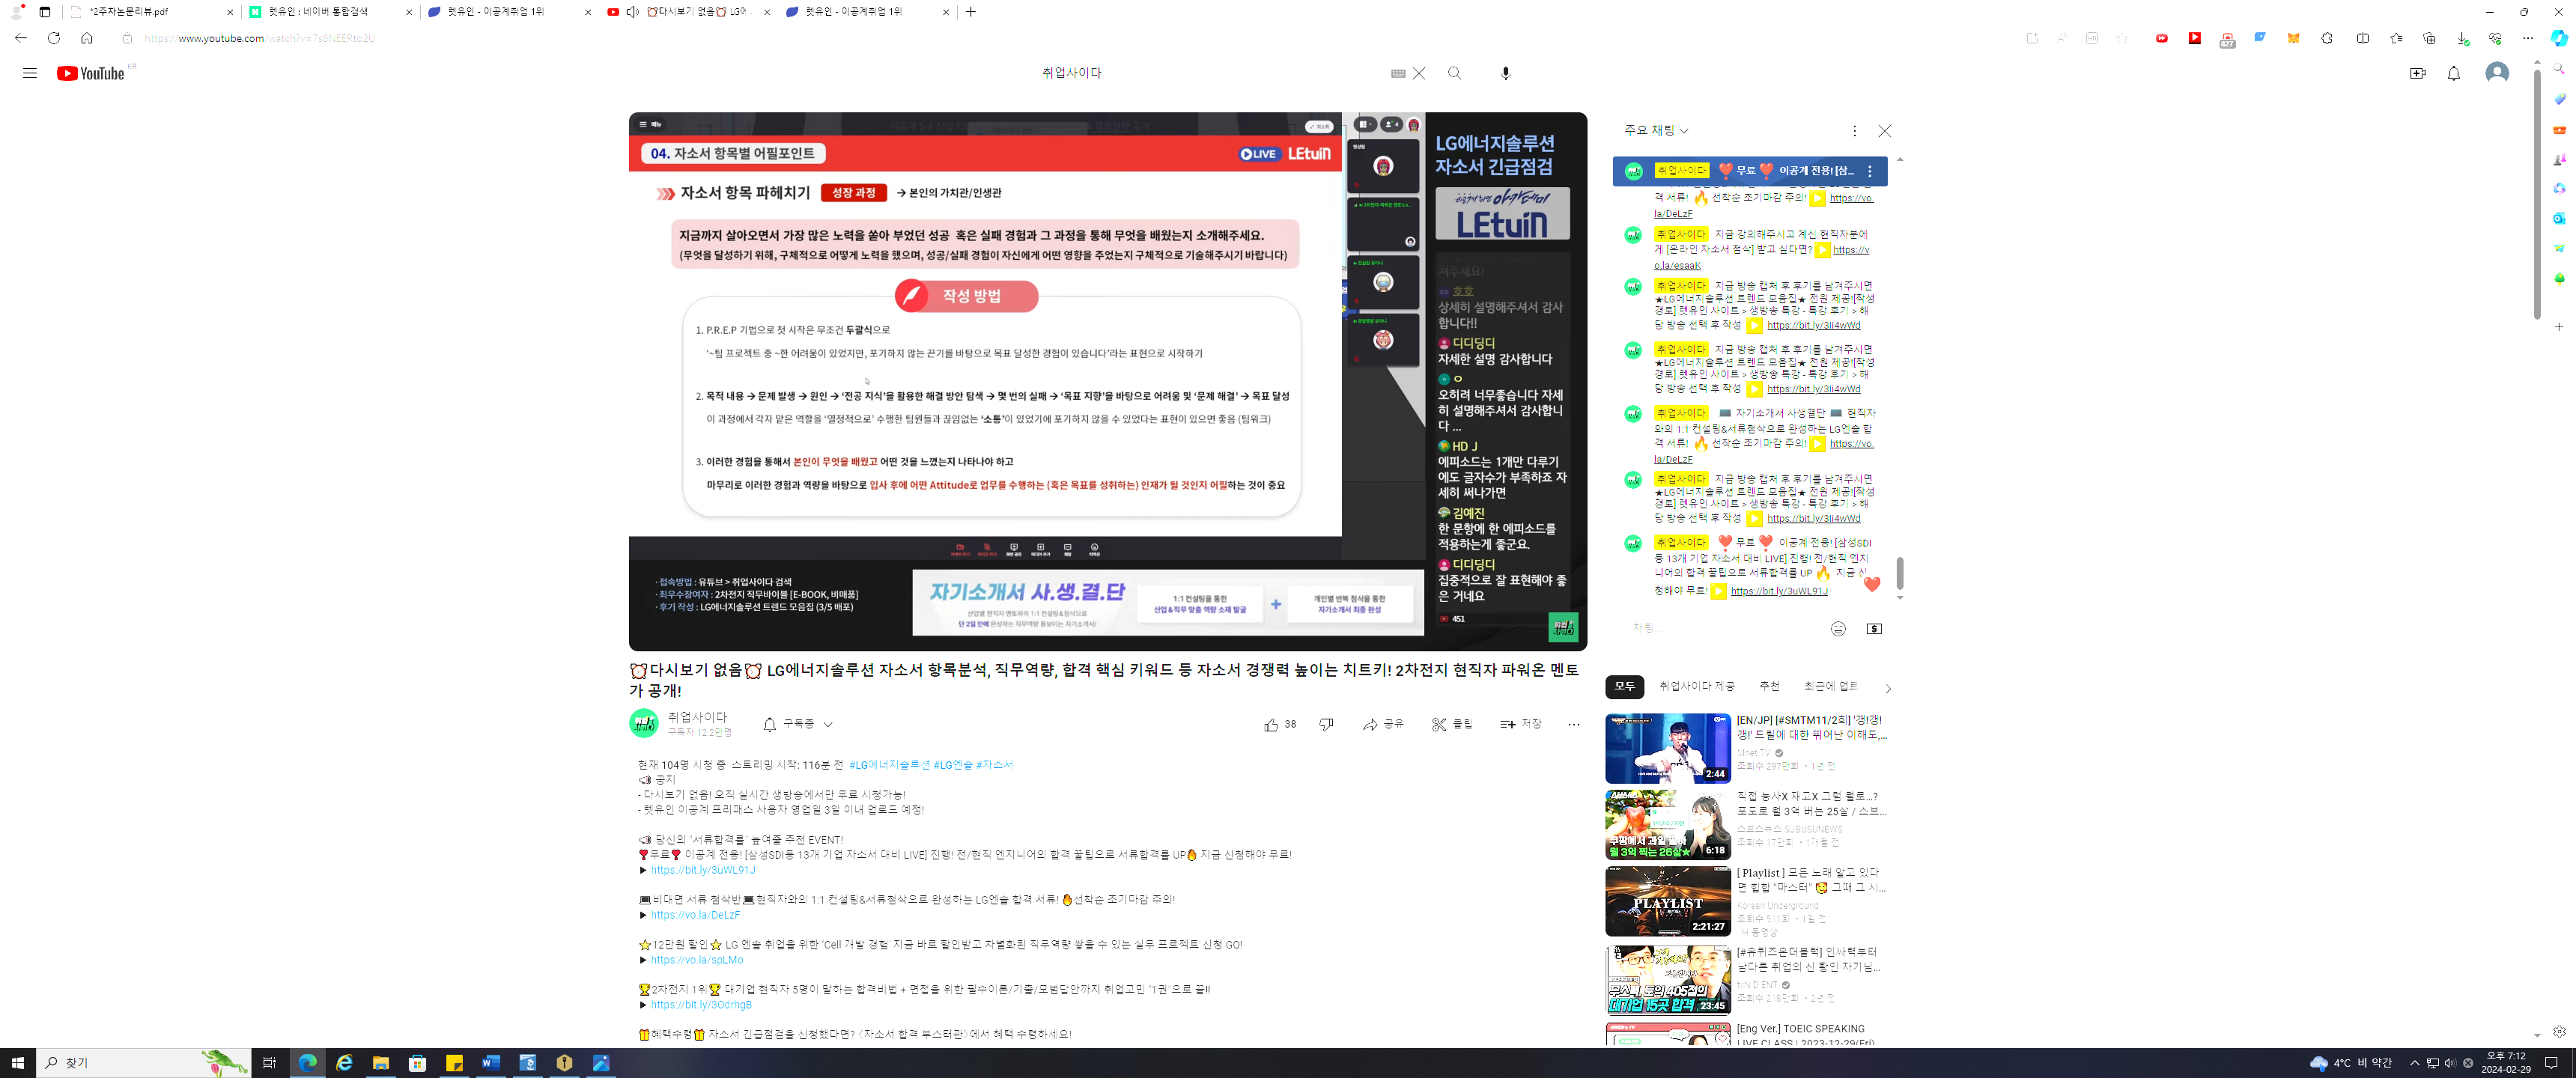Go back in the browser
Viewport: 2576px width, 1078px height.
tap(21, 38)
